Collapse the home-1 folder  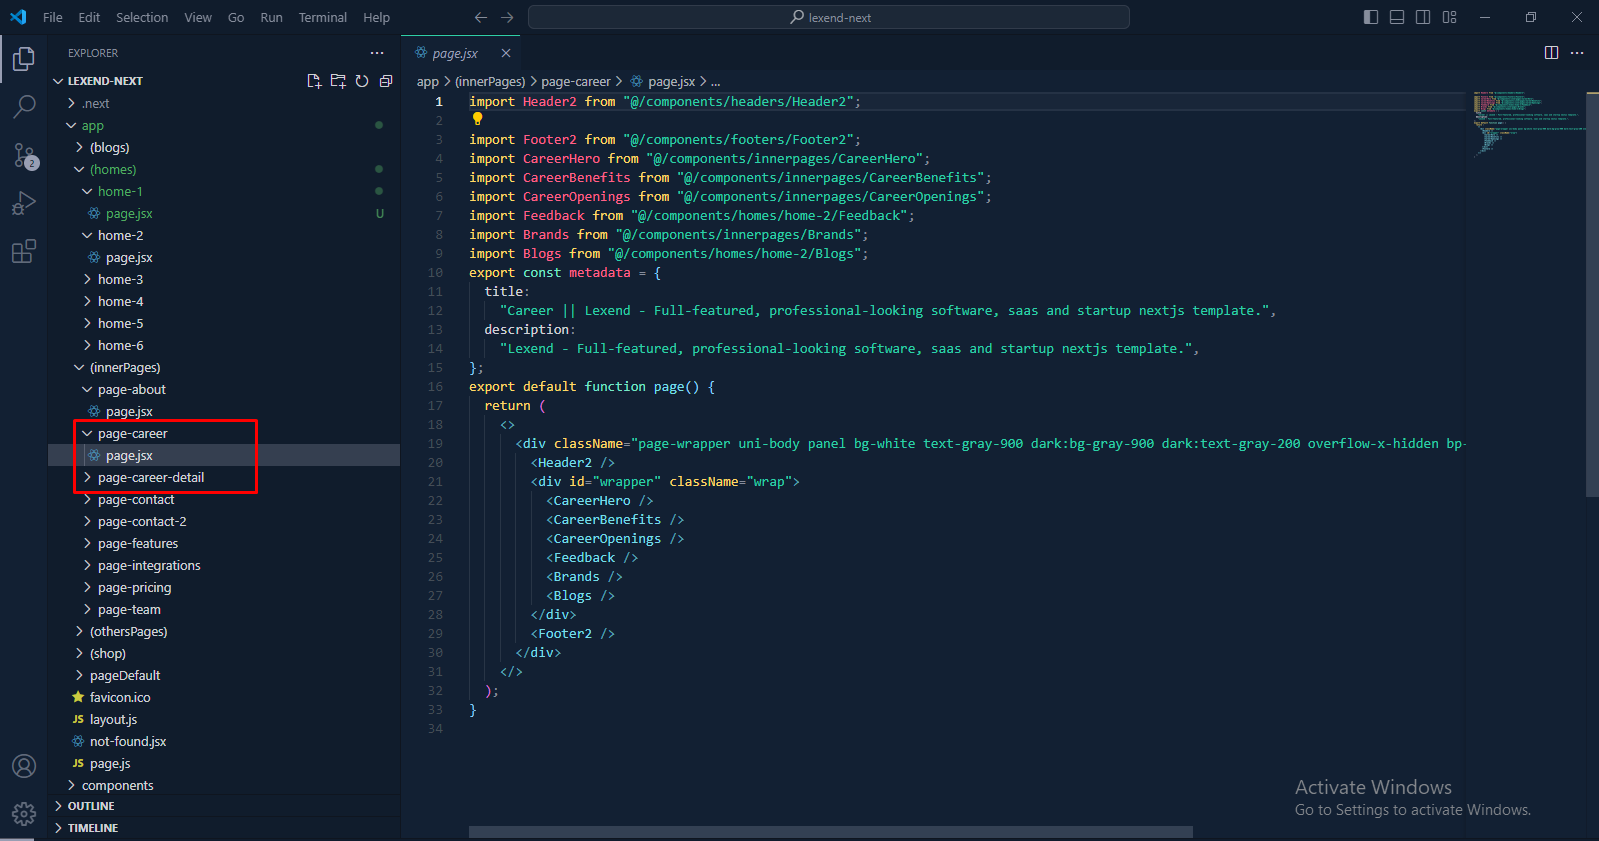click(x=120, y=191)
